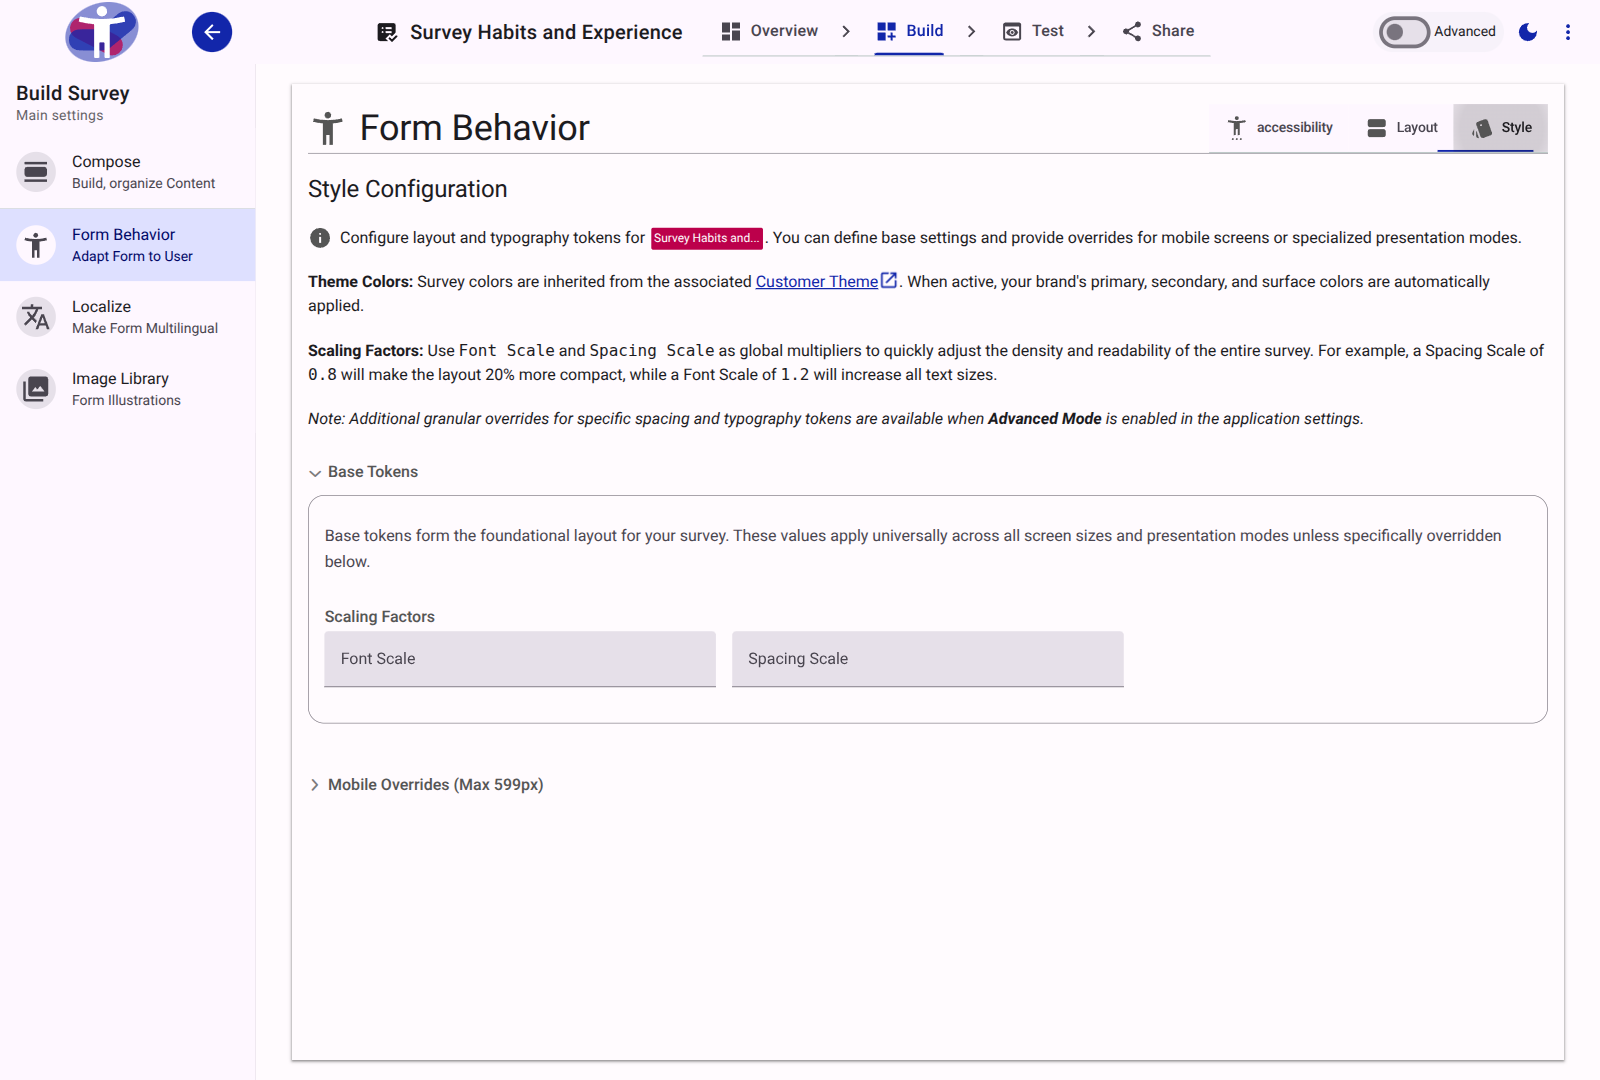Click the red Survey Habits and... chip

(x=707, y=238)
